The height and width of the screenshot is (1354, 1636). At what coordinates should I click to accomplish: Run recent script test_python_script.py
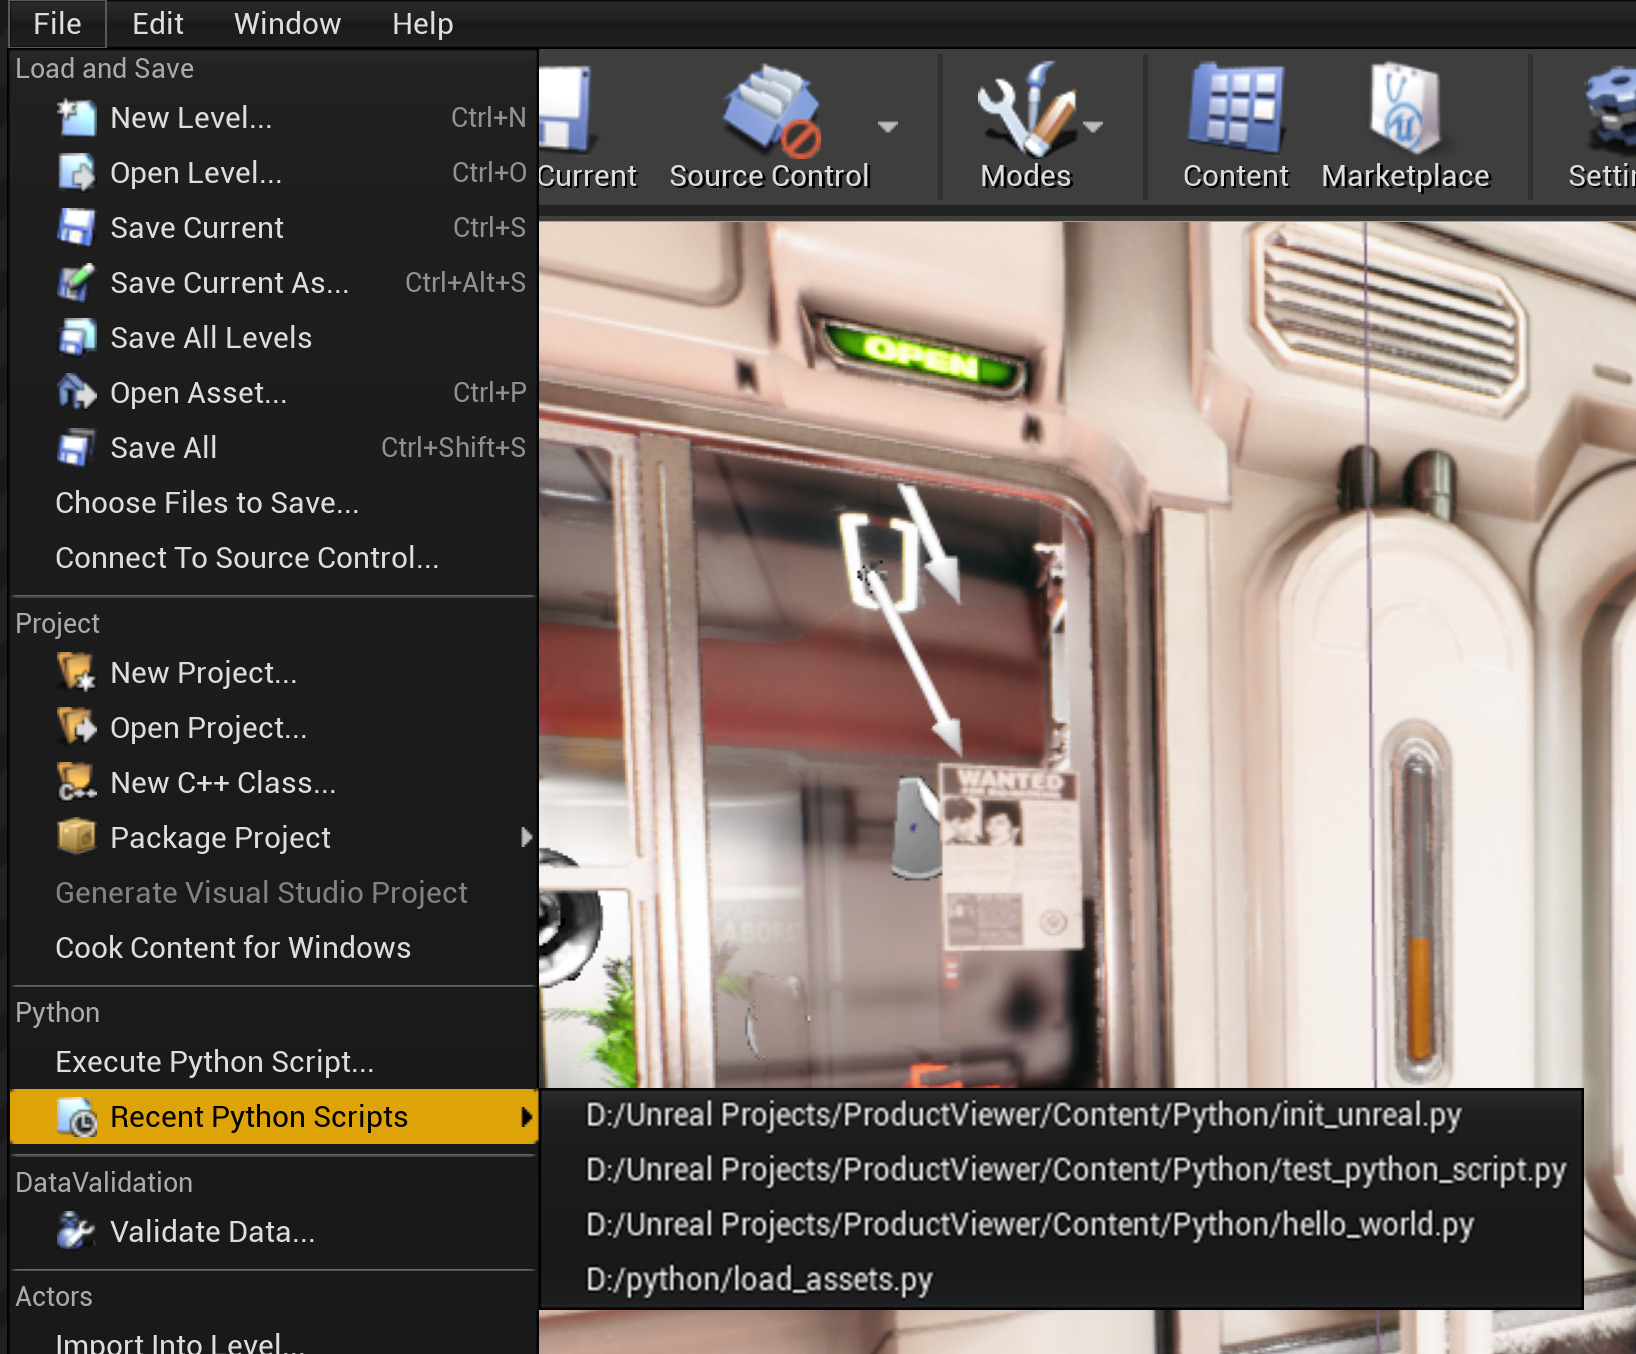pyautogui.click(x=1061, y=1170)
